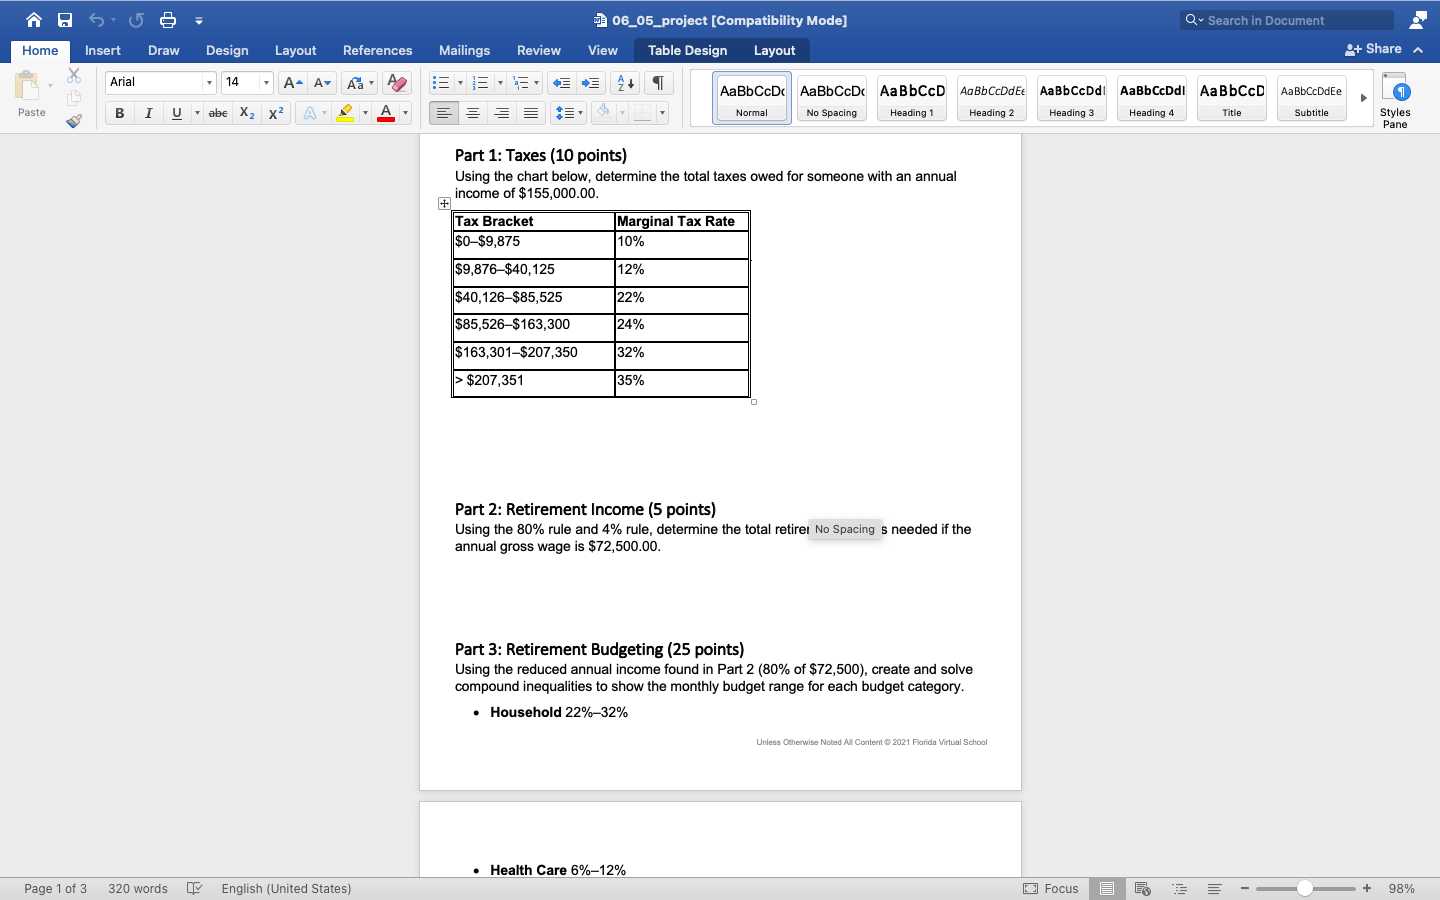Adjust the zoom slider handle
The width and height of the screenshot is (1440, 900).
click(x=1305, y=888)
